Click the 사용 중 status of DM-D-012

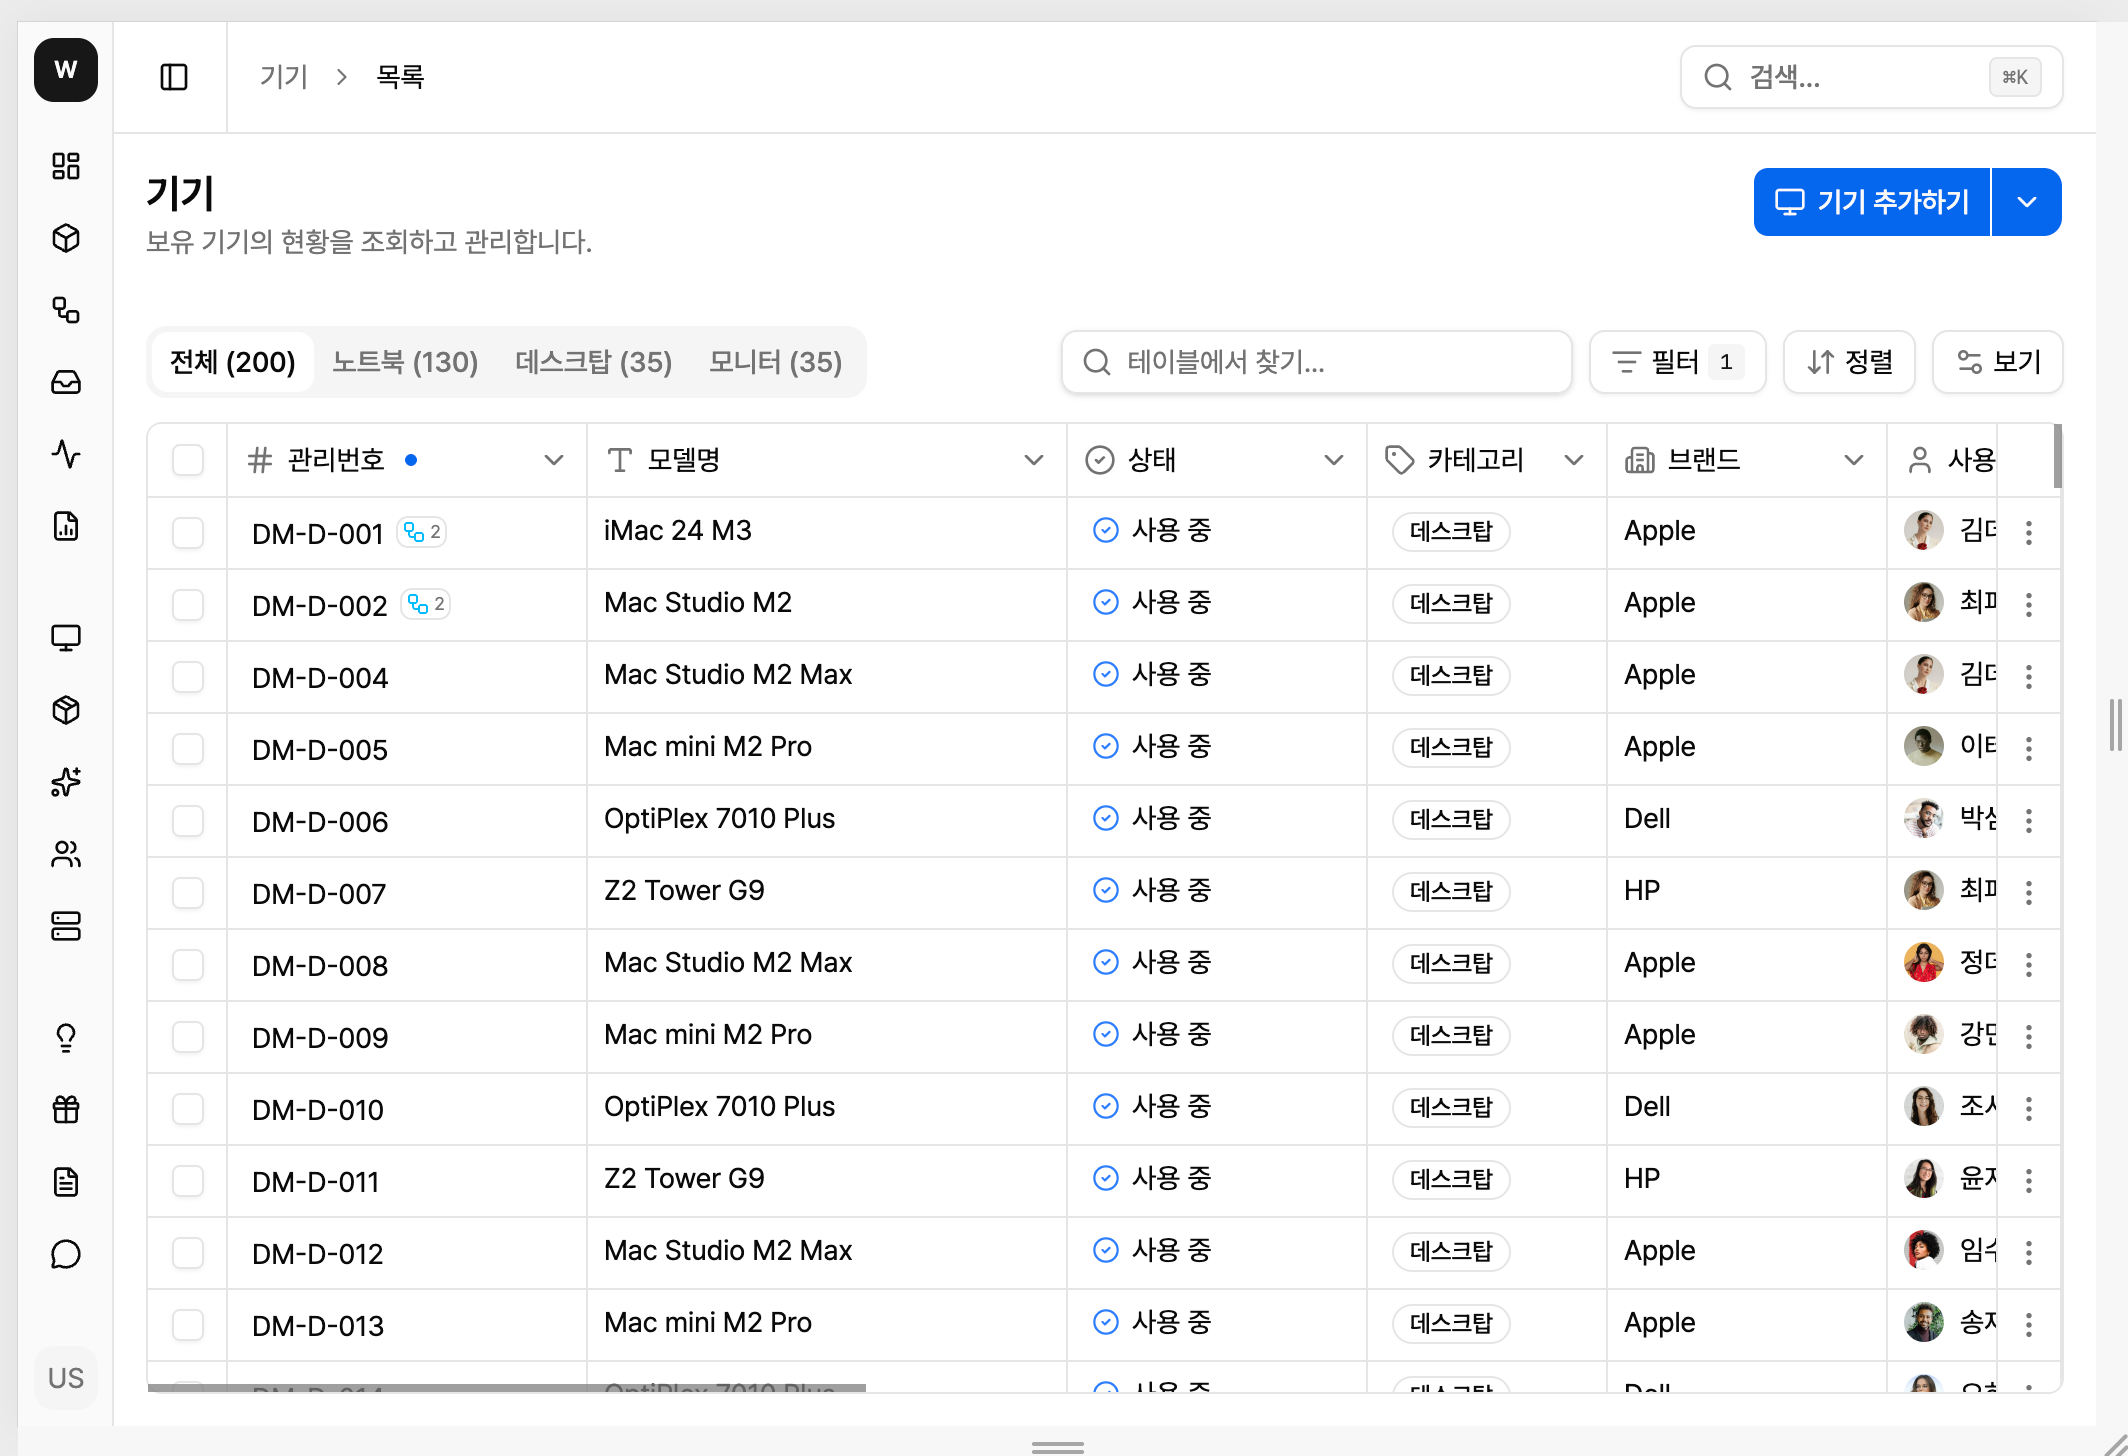tap(1152, 1251)
